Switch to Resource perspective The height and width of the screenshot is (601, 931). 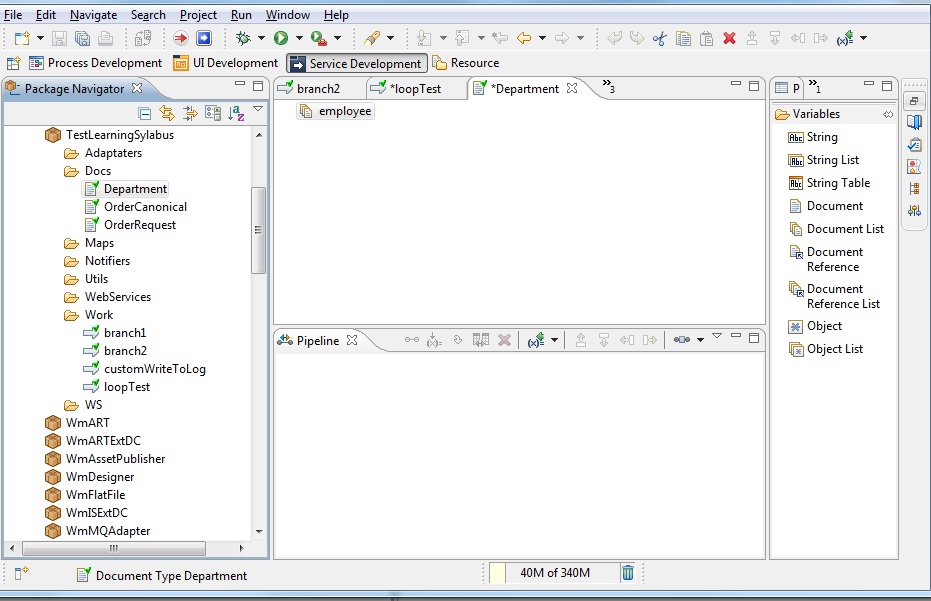pos(466,63)
